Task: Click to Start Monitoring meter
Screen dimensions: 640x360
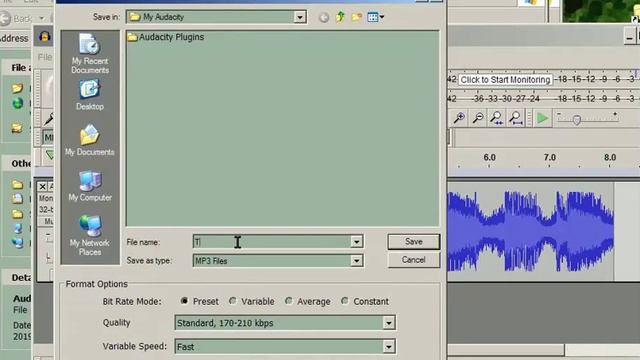Action: pos(505,80)
